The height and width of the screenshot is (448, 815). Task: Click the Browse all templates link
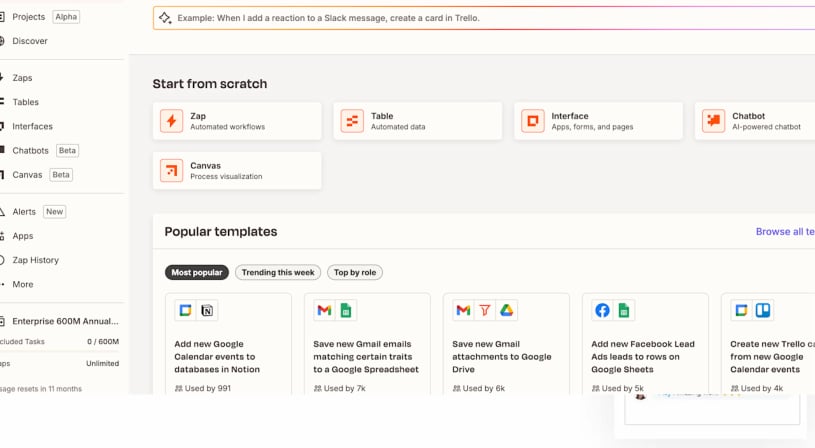784,231
